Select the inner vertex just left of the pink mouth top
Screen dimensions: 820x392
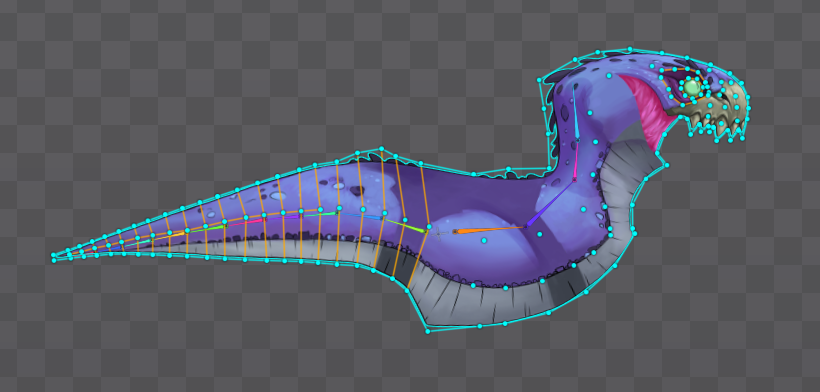click(x=609, y=76)
